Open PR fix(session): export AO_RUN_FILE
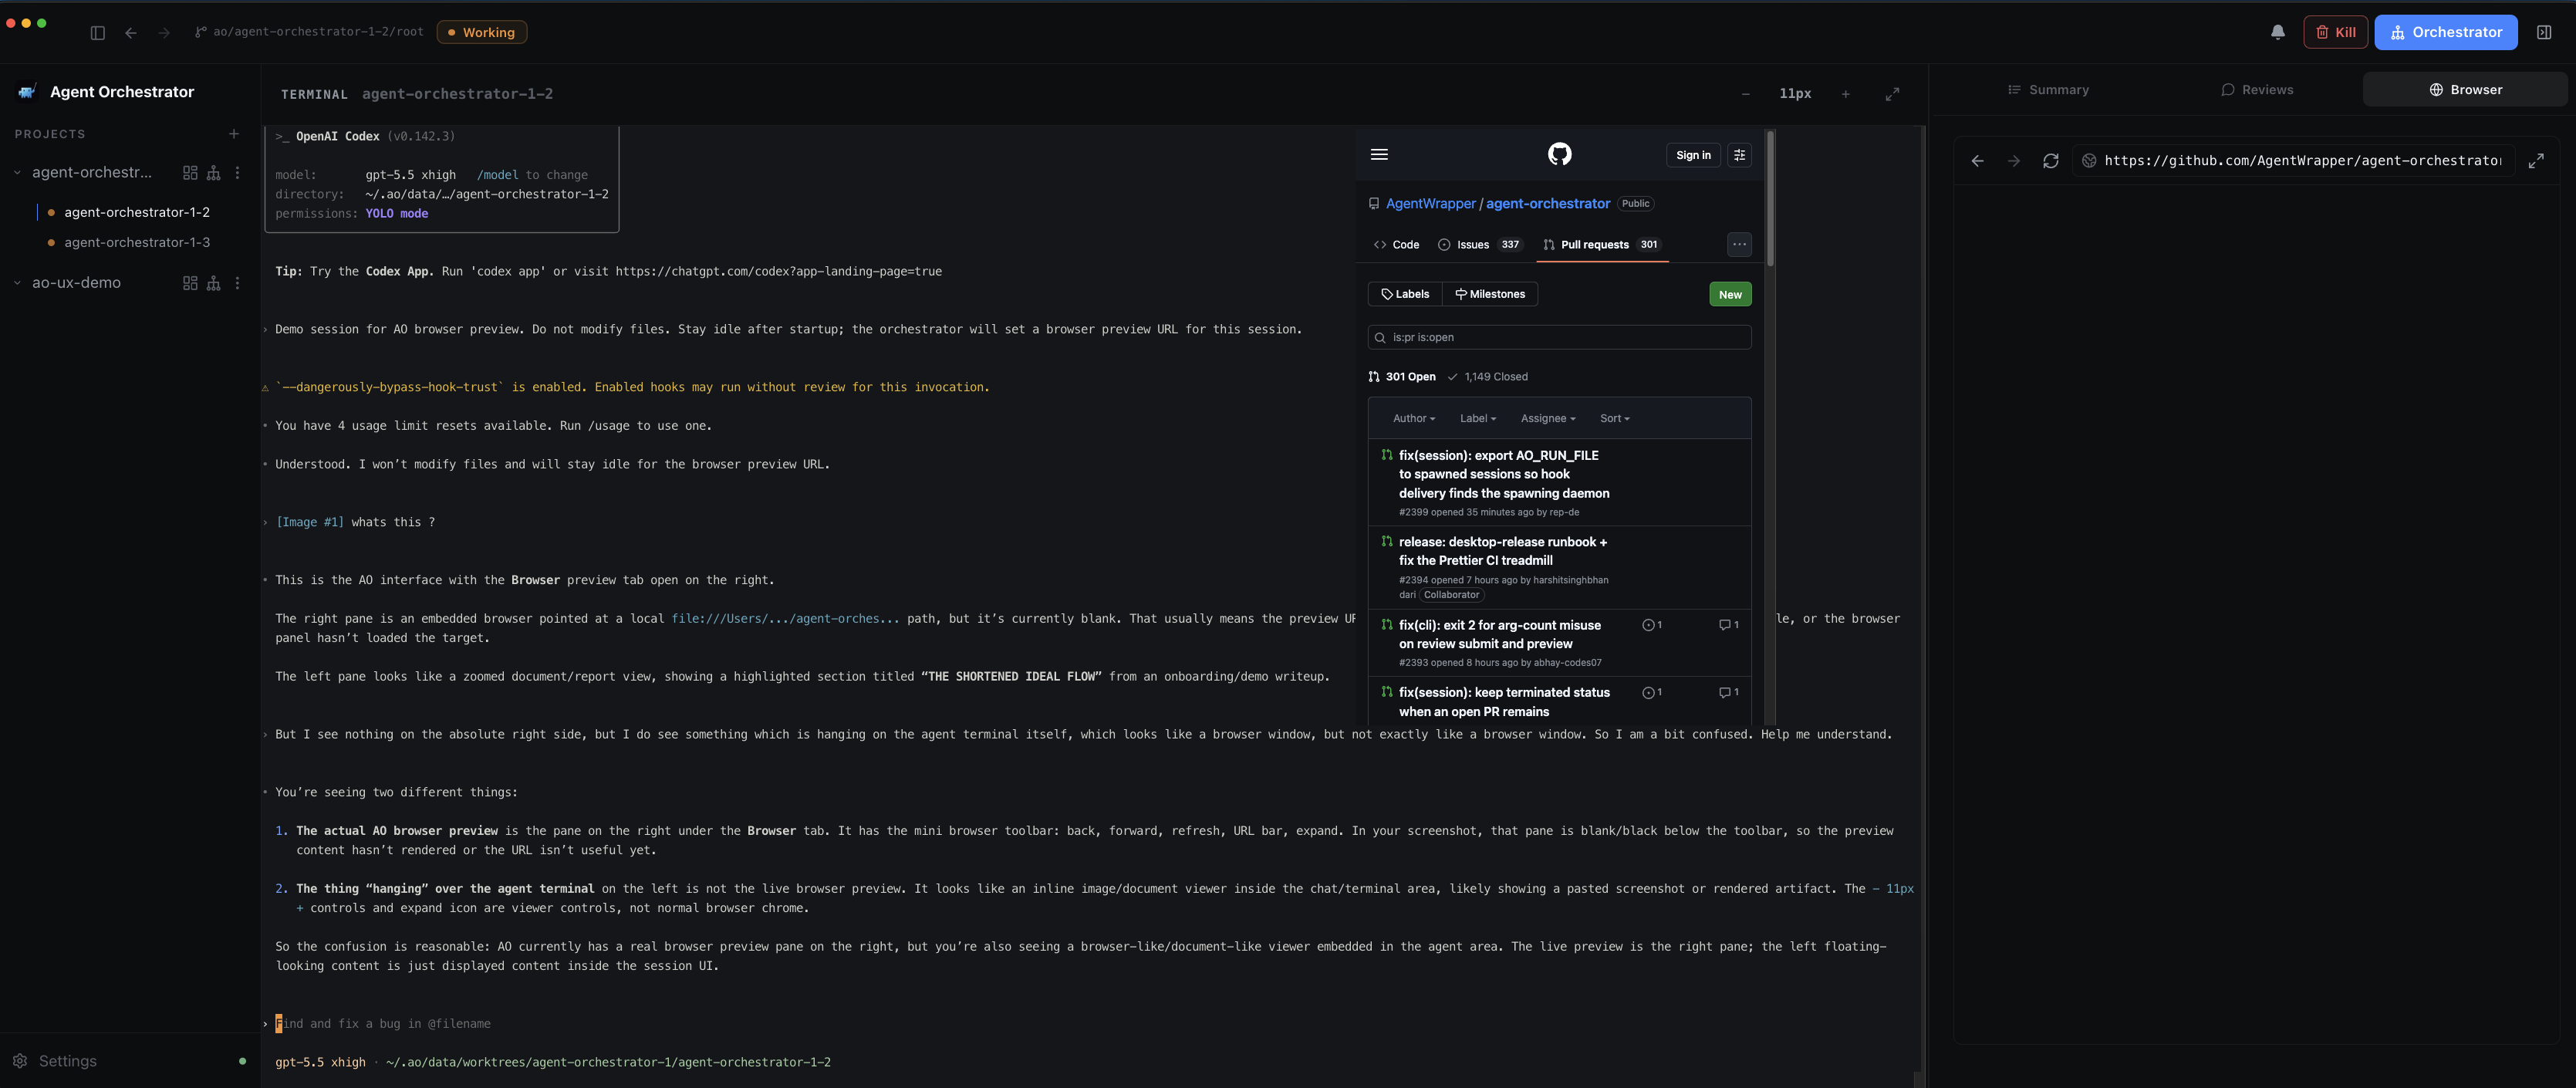Image resolution: width=2576 pixels, height=1088 pixels. click(1503, 474)
